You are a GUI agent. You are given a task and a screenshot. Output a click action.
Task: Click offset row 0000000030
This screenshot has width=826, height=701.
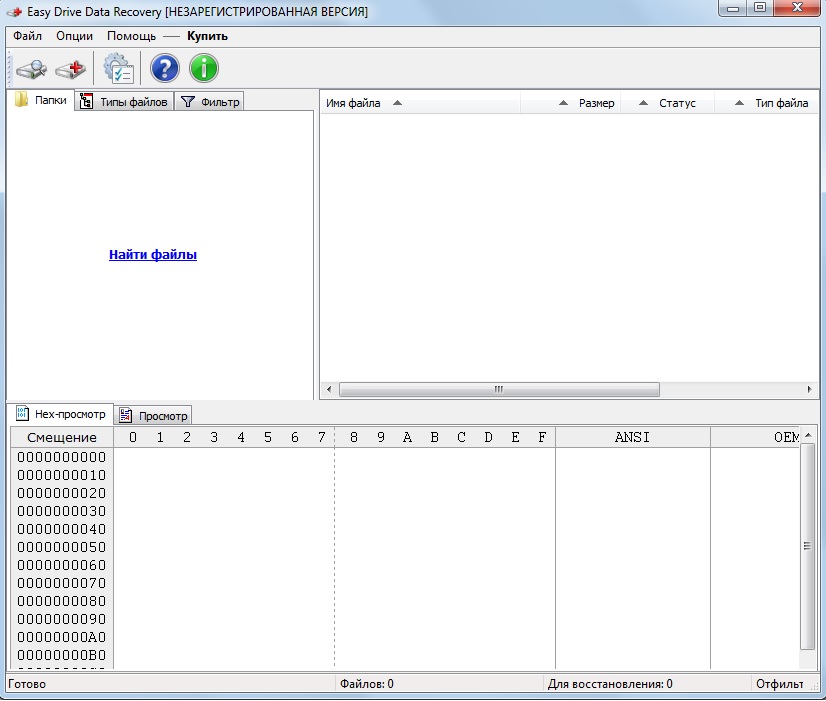point(62,511)
